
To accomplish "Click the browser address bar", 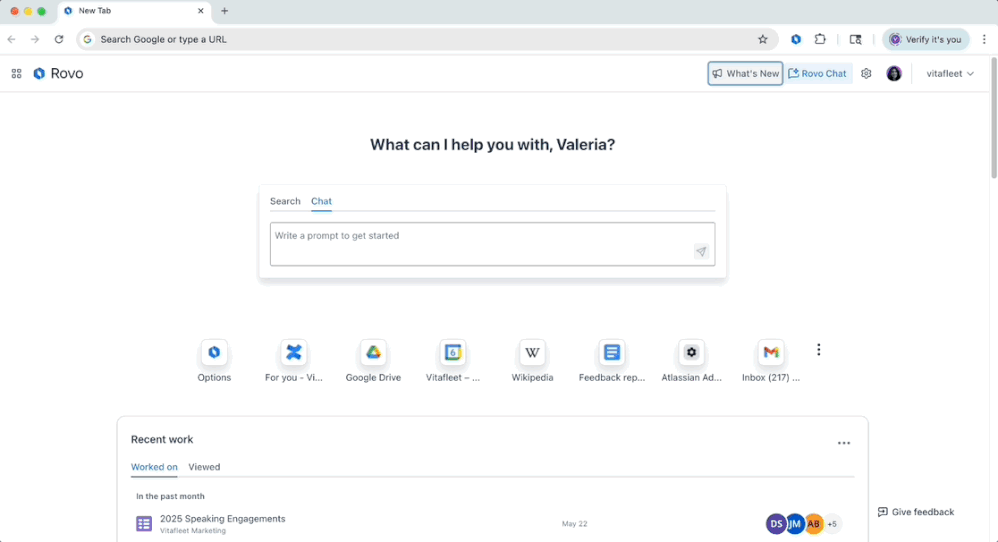I will [426, 39].
